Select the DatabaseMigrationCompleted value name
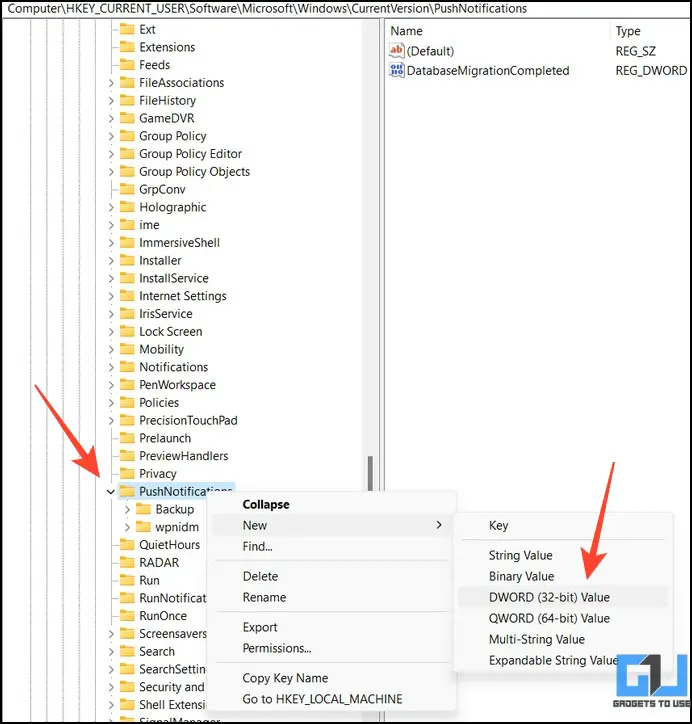 click(x=488, y=71)
